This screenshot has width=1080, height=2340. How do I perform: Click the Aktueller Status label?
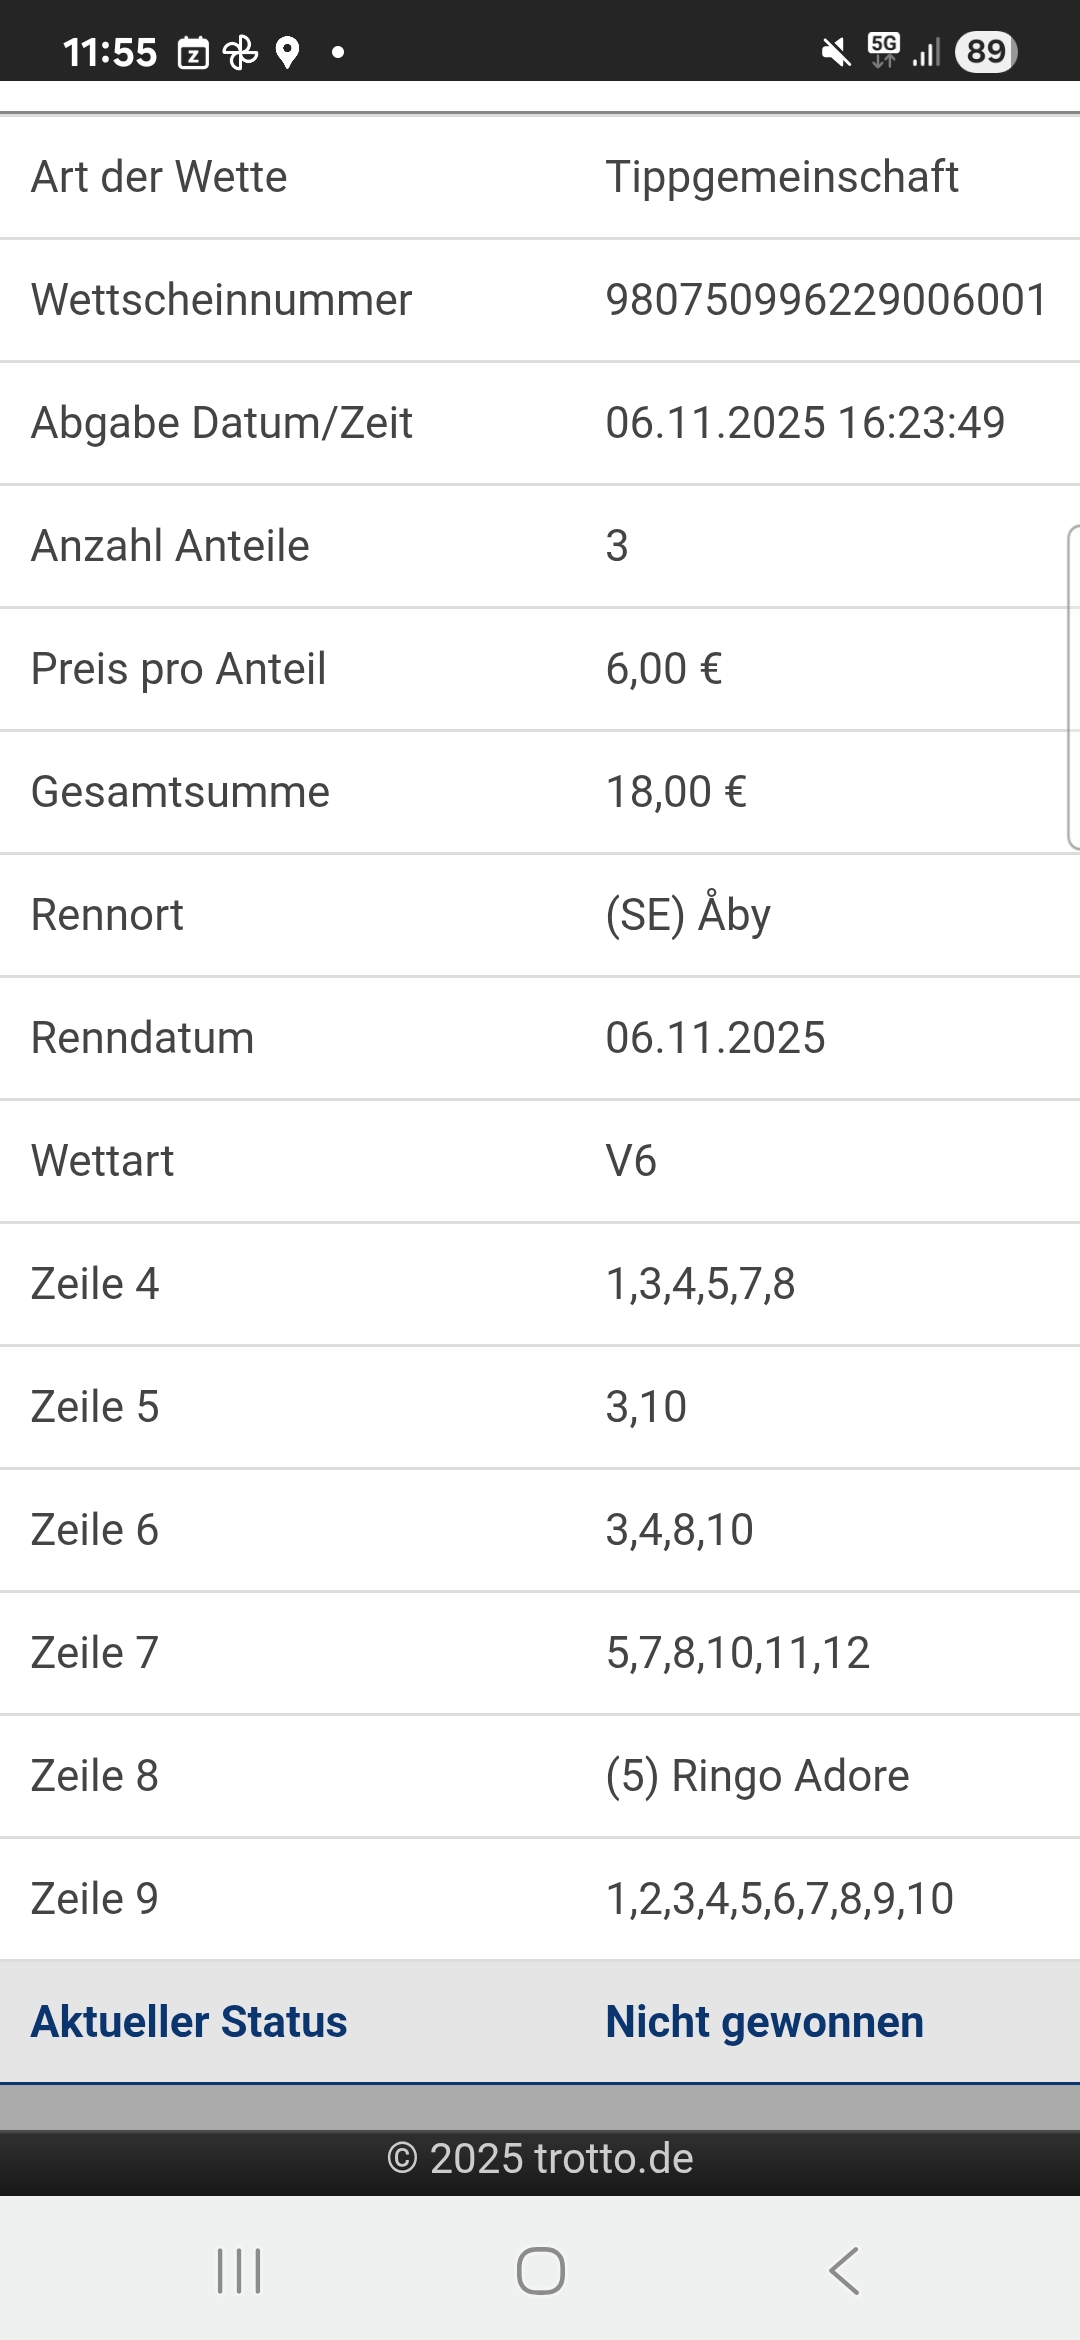coord(189,2022)
